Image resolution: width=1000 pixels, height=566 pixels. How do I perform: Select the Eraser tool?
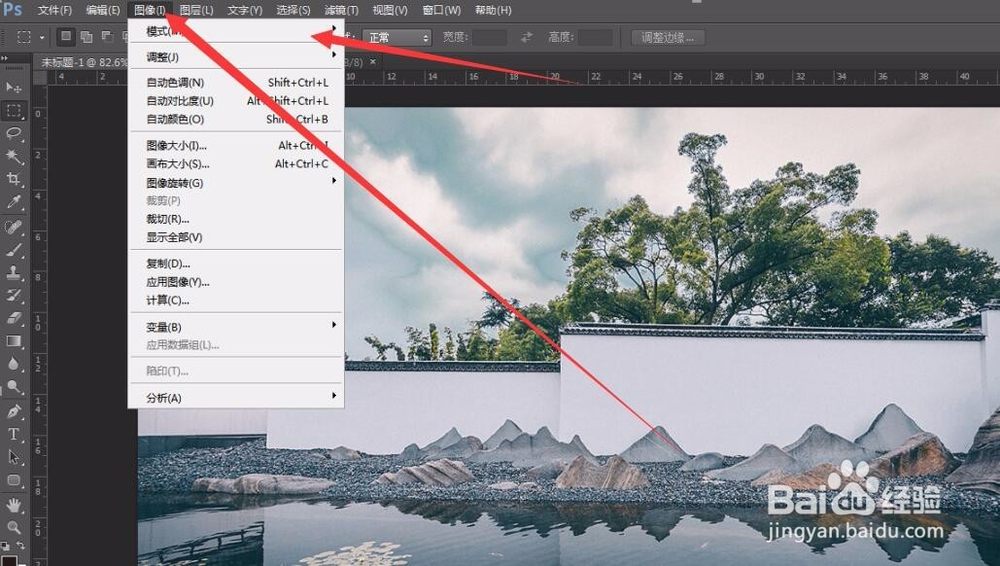13,318
